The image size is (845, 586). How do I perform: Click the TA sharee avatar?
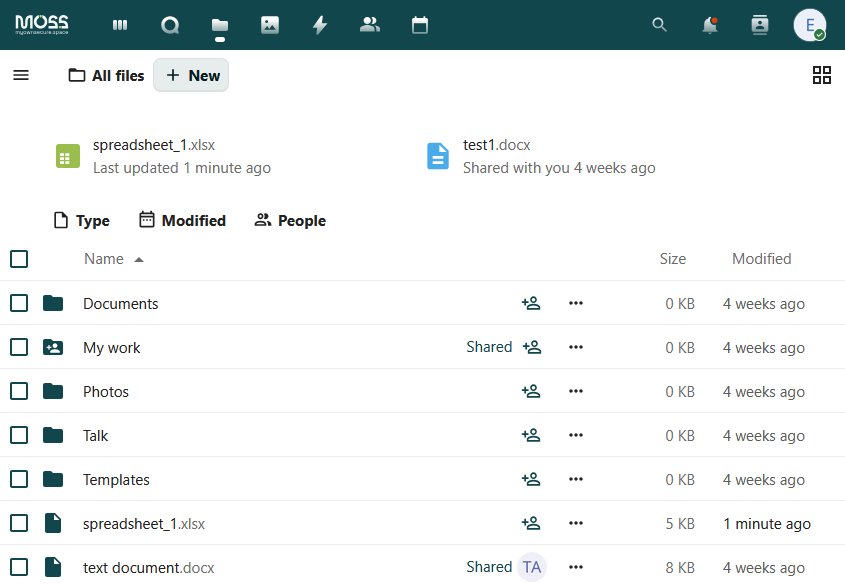532,567
